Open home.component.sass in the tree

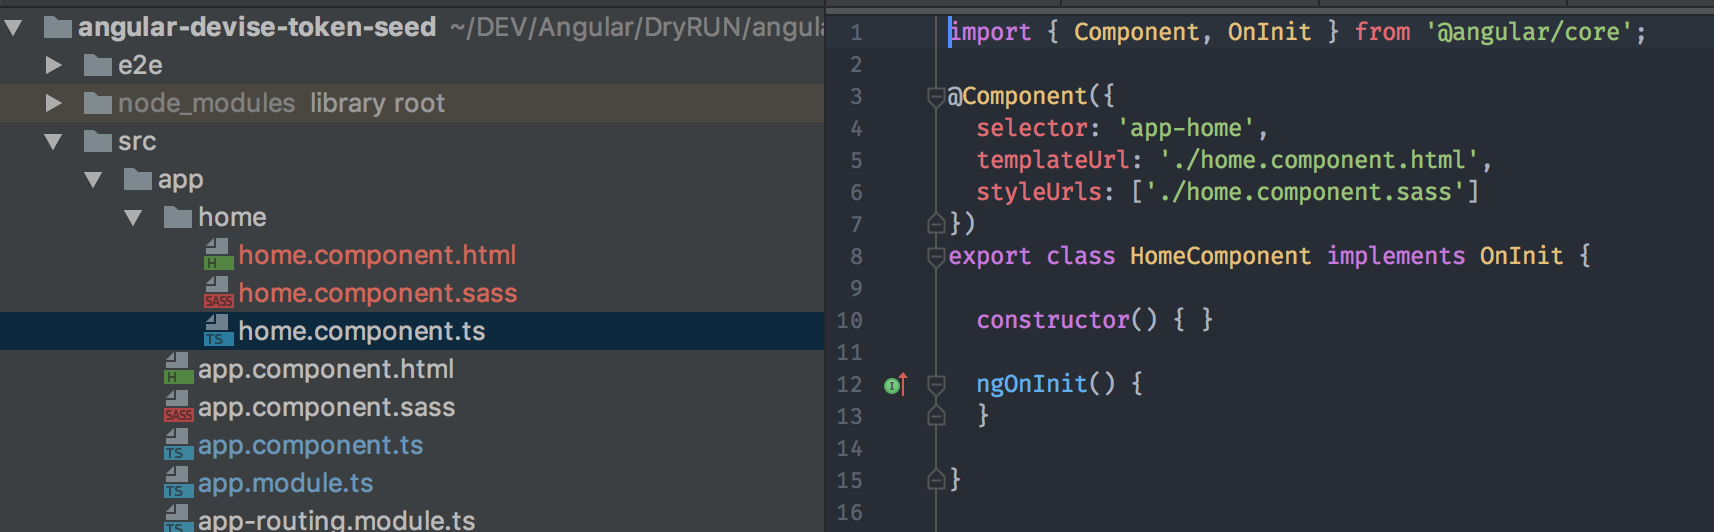[378, 294]
